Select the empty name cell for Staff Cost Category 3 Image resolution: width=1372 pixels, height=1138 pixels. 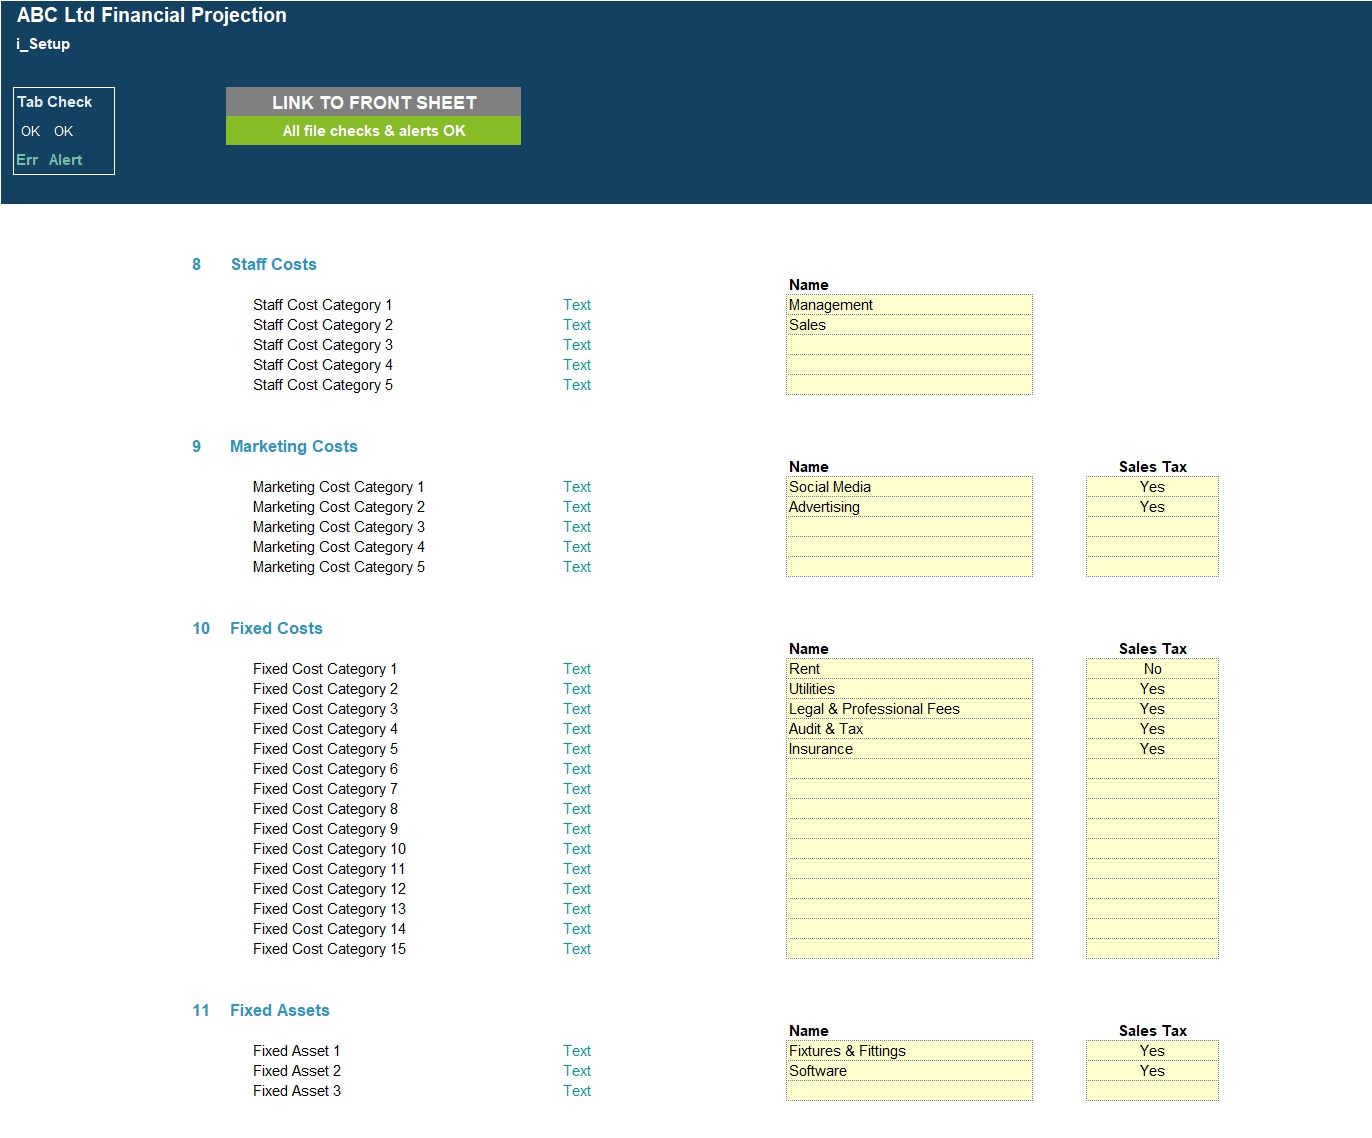909,345
